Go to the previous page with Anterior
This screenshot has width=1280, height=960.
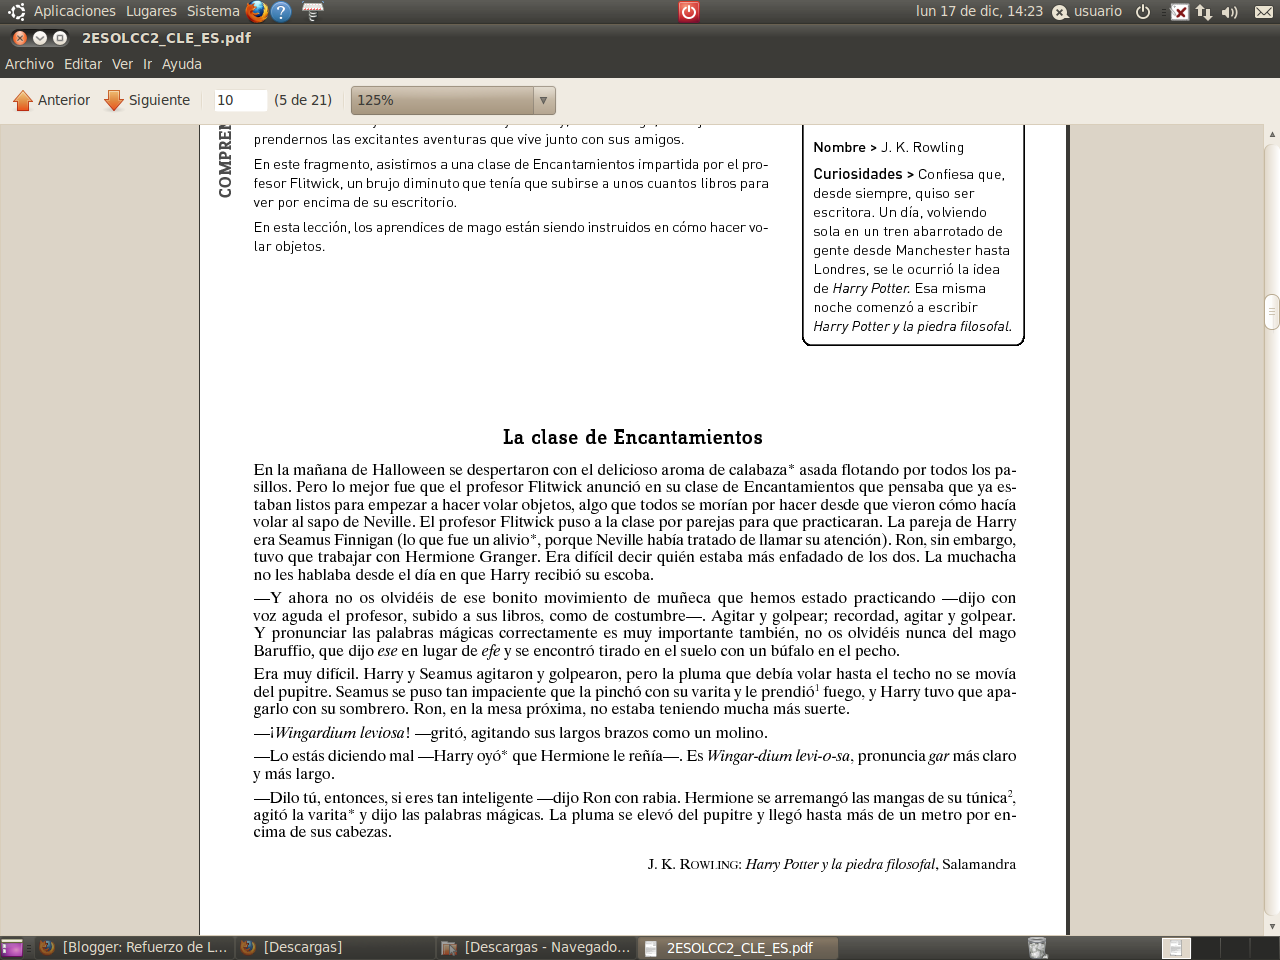(52, 100)
